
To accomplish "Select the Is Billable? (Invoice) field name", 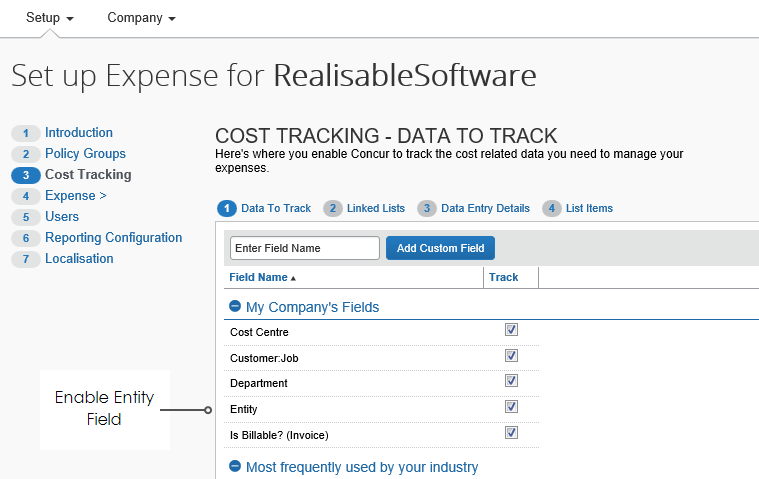I will point(279,435).
